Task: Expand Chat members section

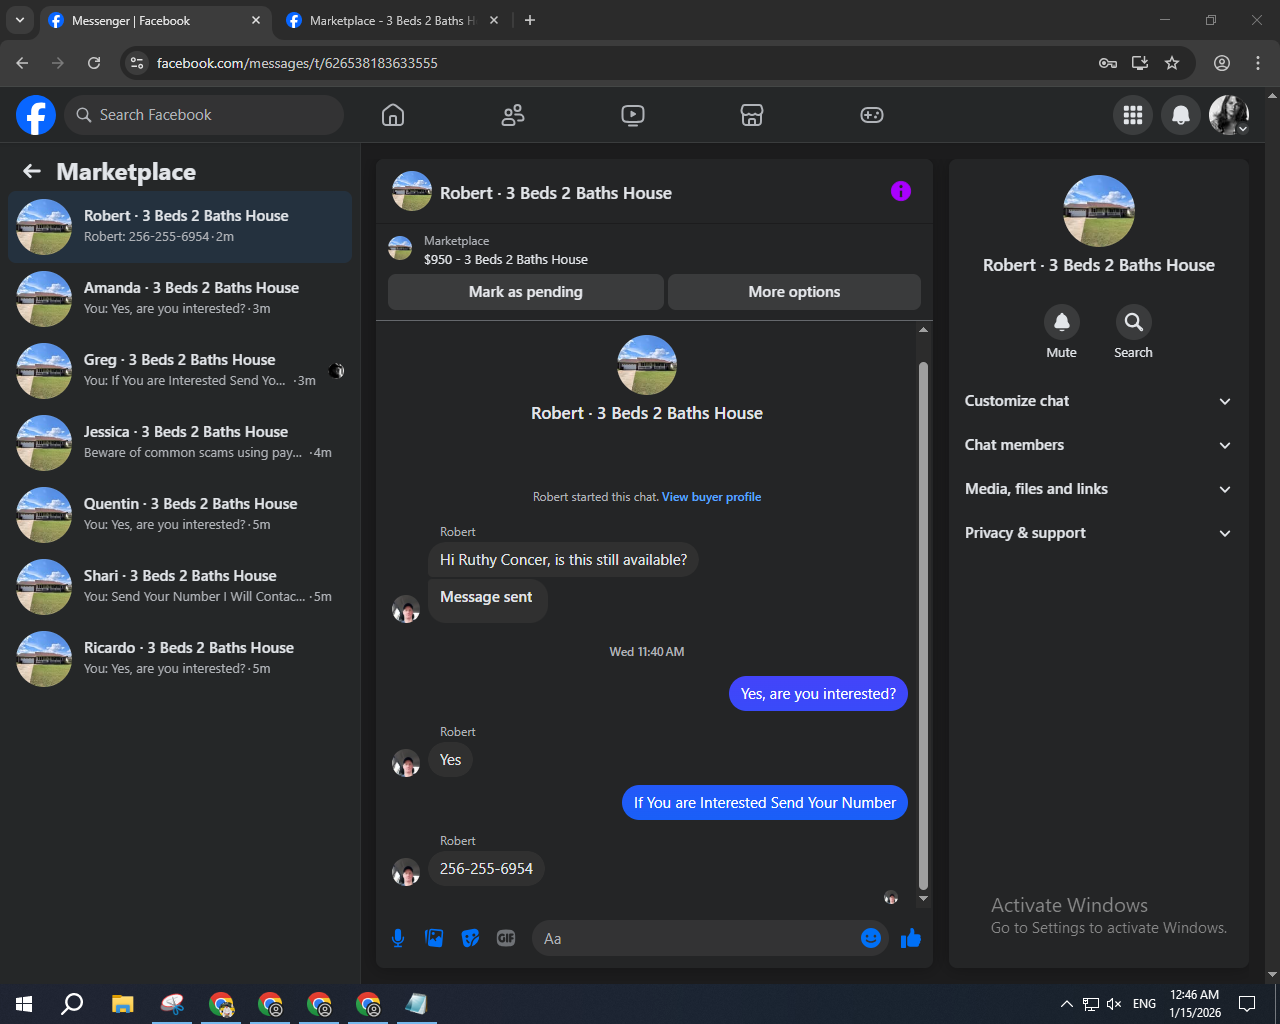Action: (1098, 445)
